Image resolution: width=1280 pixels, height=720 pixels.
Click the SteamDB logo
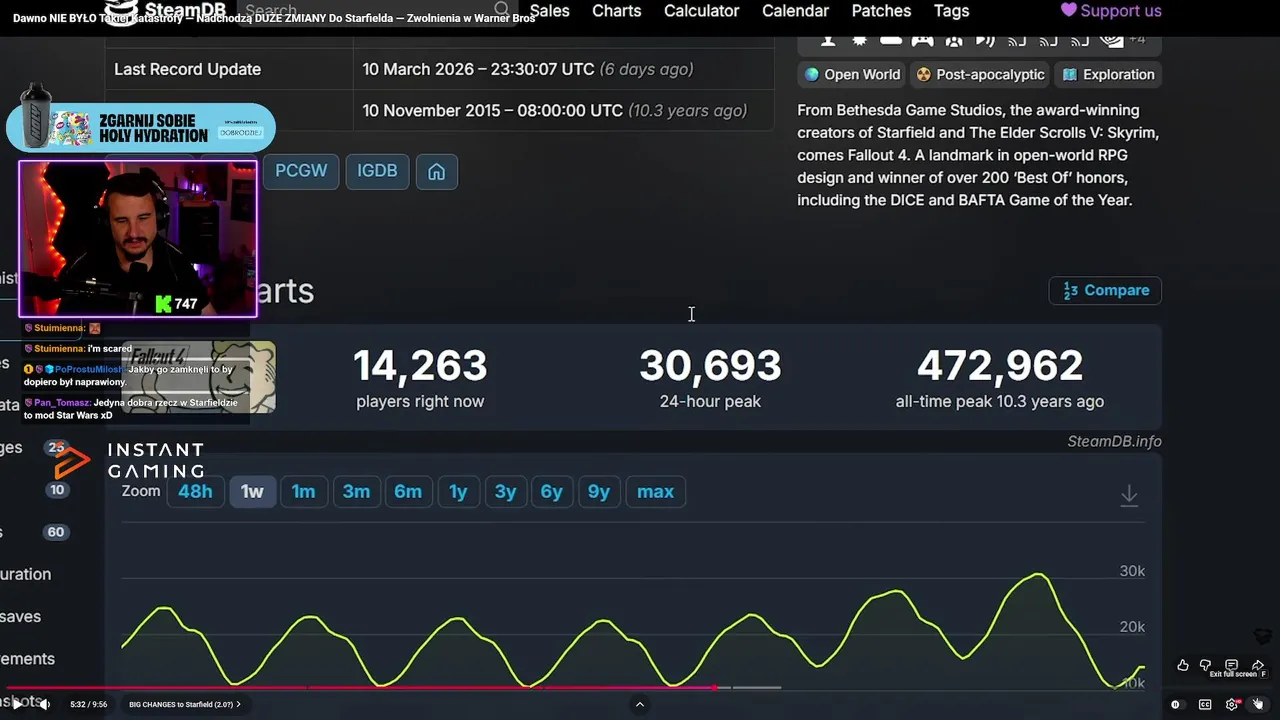[167, 10]
